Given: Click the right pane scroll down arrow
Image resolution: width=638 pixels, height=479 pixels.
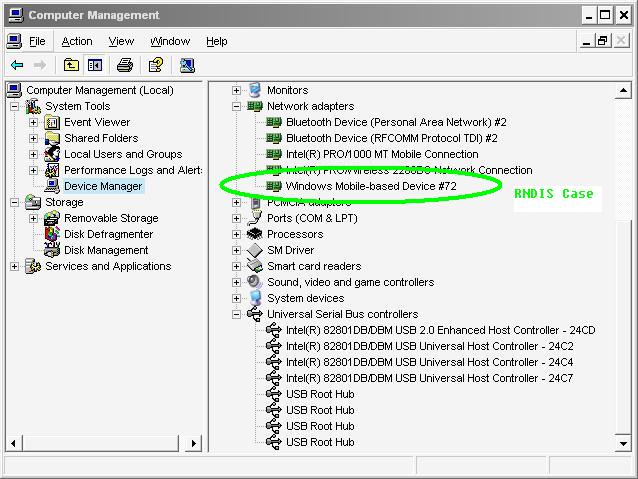Looking at the screenshot, I should 623,443.
